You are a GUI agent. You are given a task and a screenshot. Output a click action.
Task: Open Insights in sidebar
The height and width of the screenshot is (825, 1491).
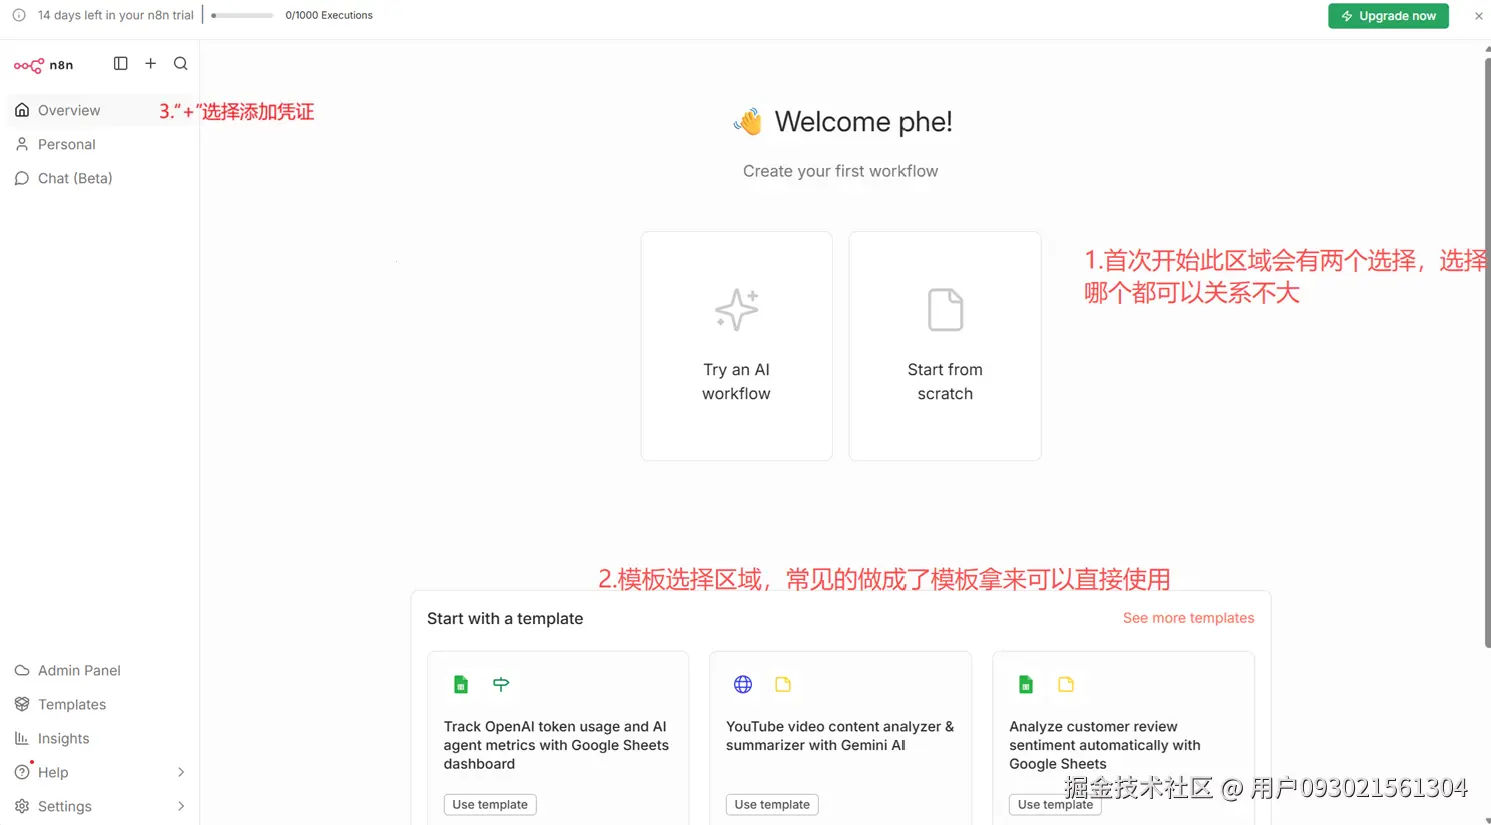click(100, 738)
